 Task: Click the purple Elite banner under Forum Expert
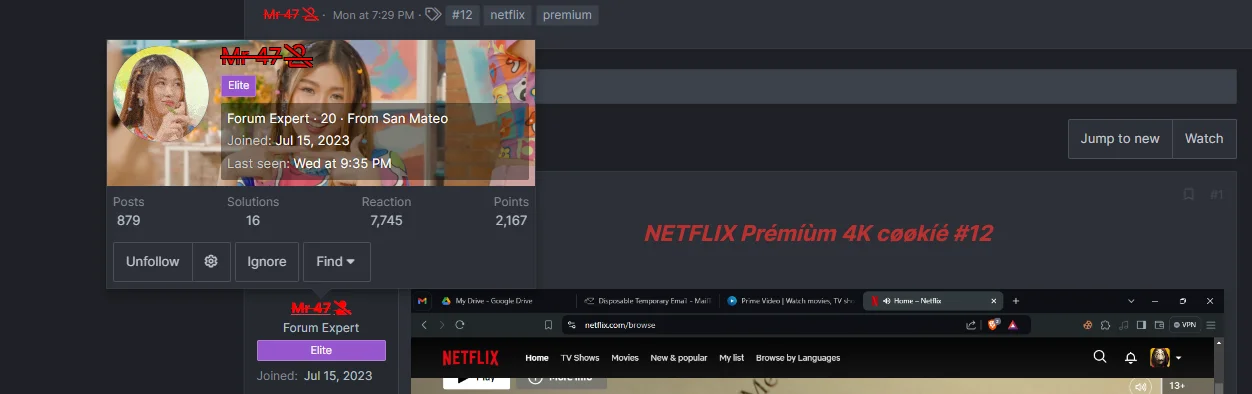pyautogui.click(x=321, y=350)
